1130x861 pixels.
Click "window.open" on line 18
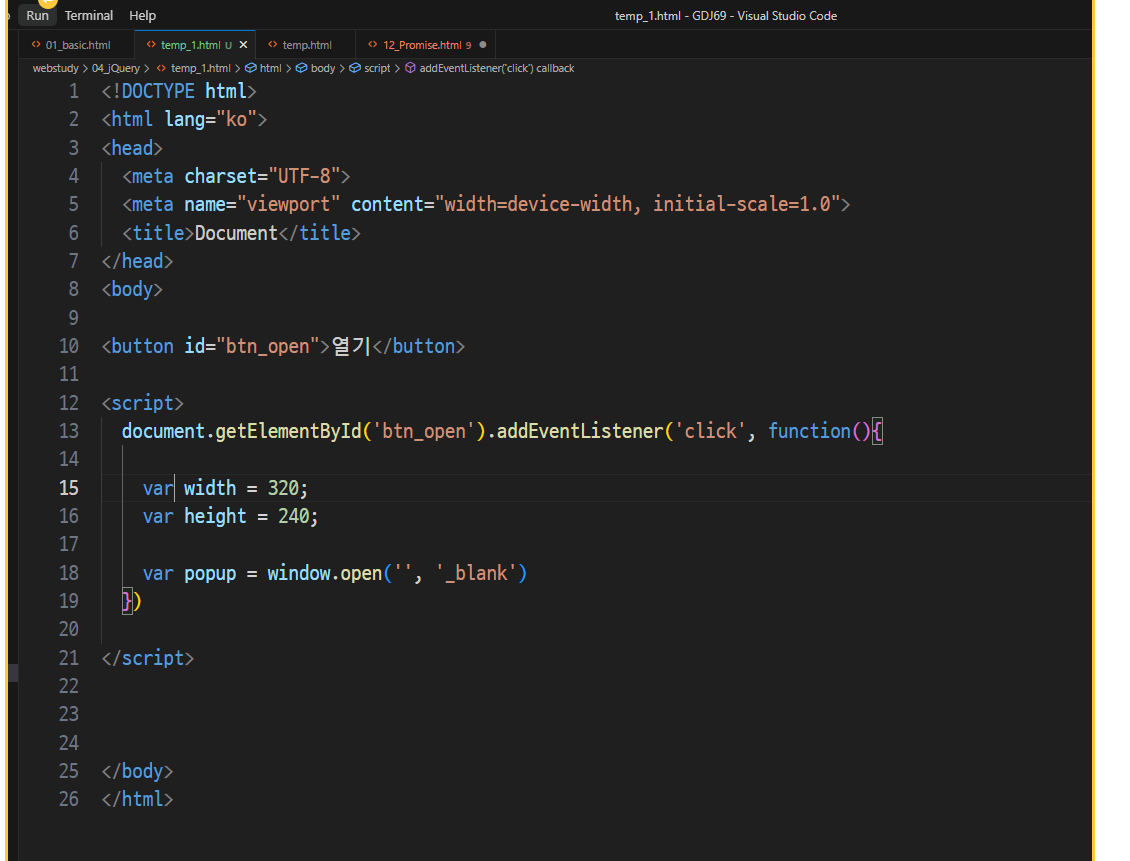coord(325,573)
